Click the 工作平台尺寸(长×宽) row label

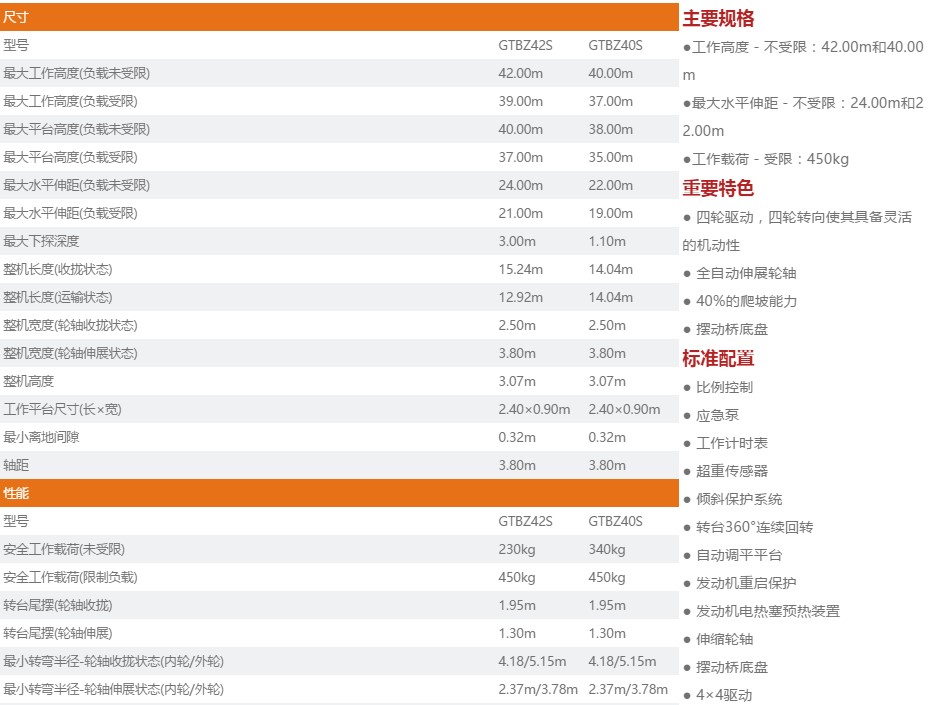click(x=62, y=409)
